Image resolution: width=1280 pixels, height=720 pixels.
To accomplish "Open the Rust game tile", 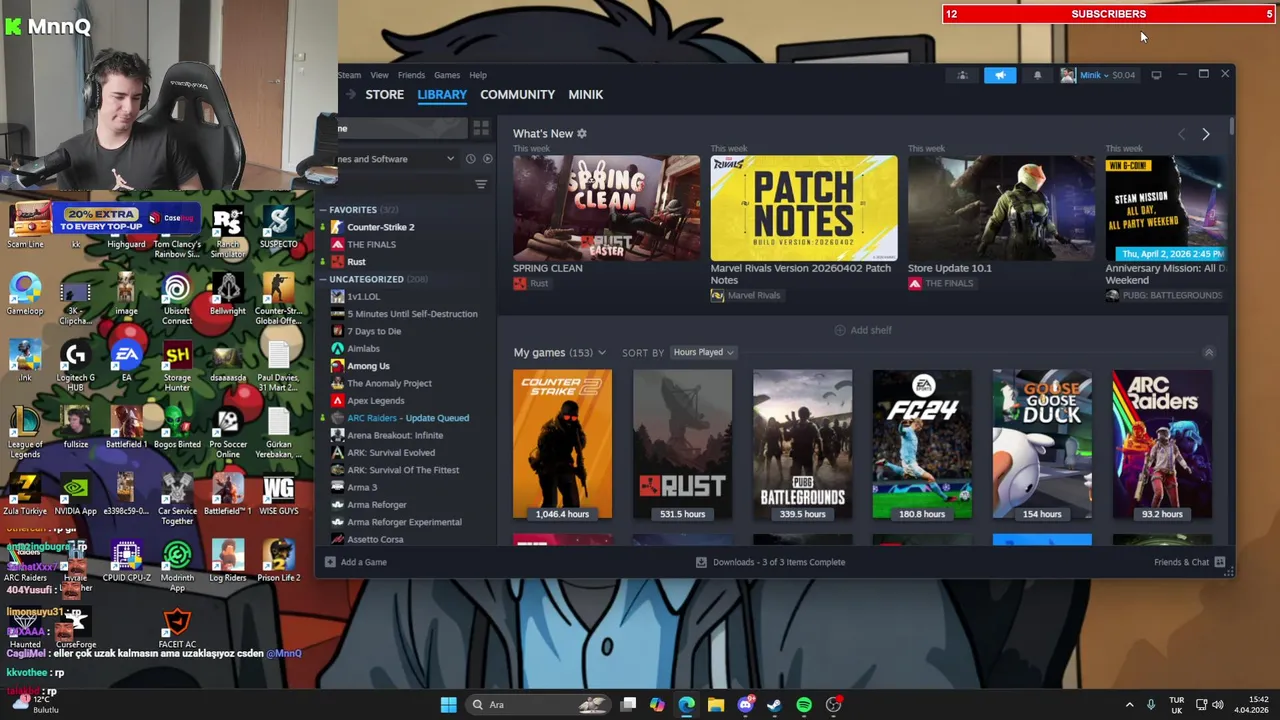I will point(682,445).
